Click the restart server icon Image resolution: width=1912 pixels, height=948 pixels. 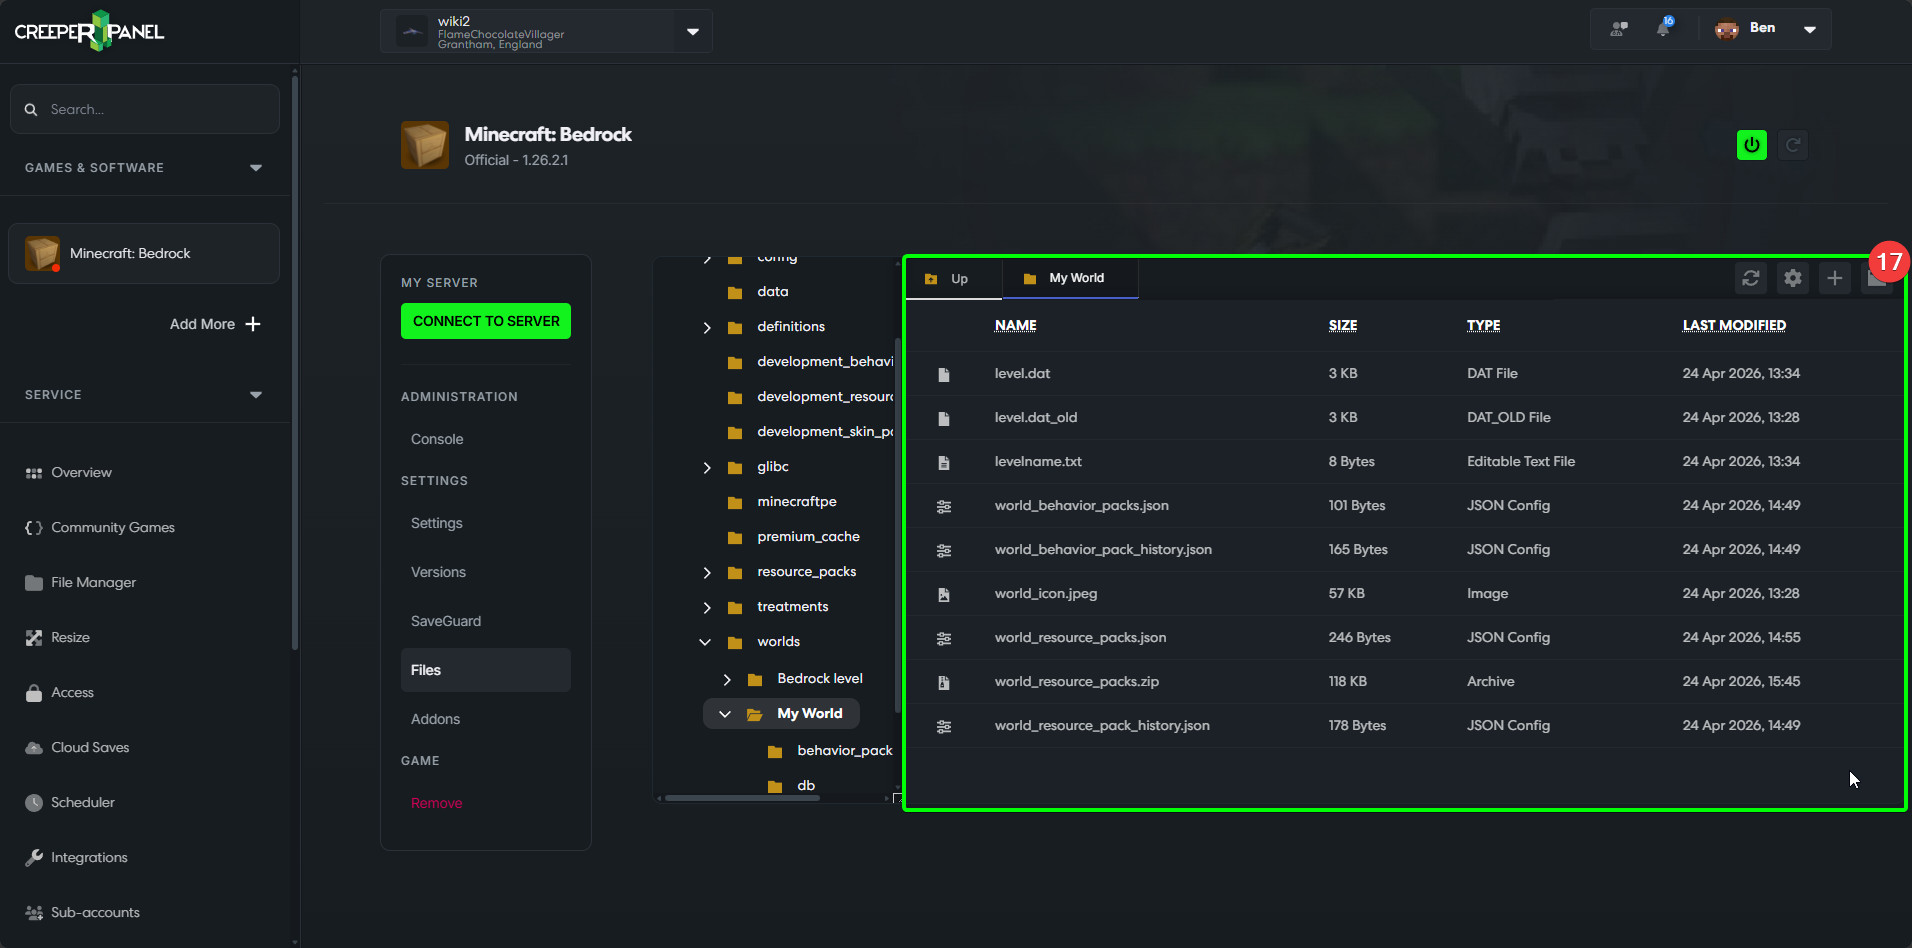1793,145
